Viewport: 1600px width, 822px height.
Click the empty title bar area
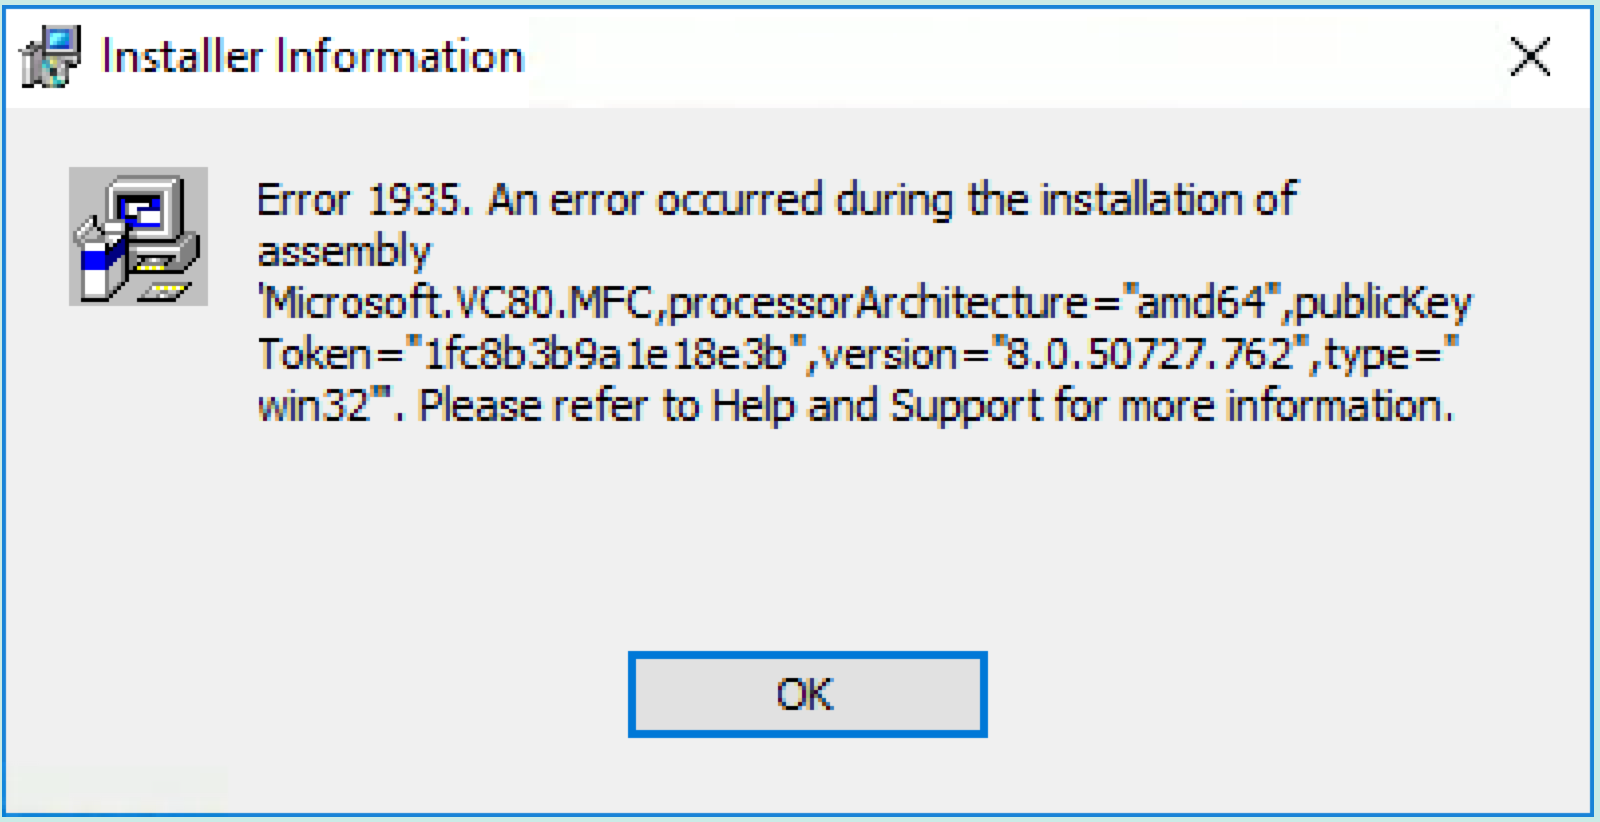tap(1000, 56)
